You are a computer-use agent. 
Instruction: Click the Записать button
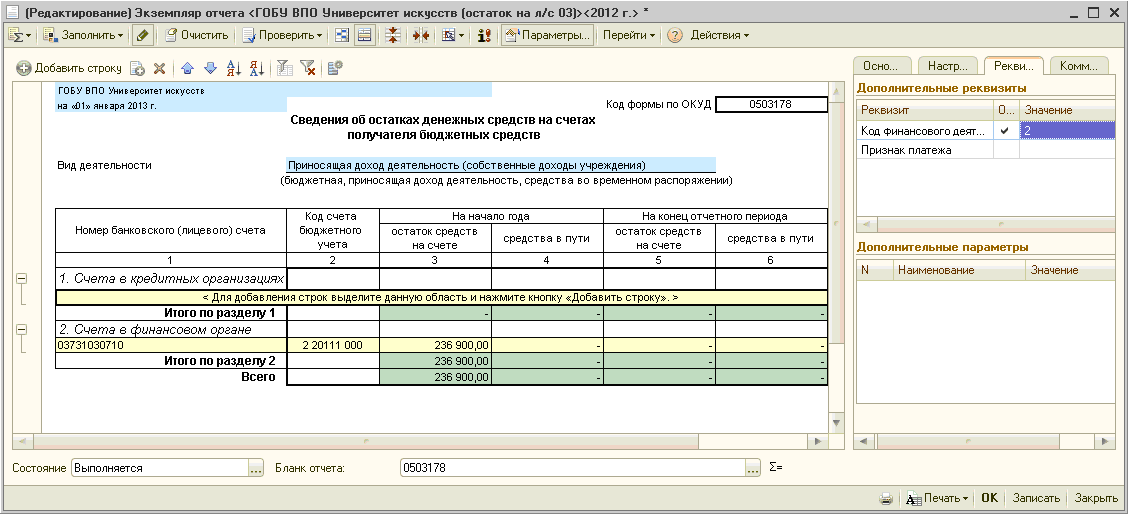coord(1035,498)
